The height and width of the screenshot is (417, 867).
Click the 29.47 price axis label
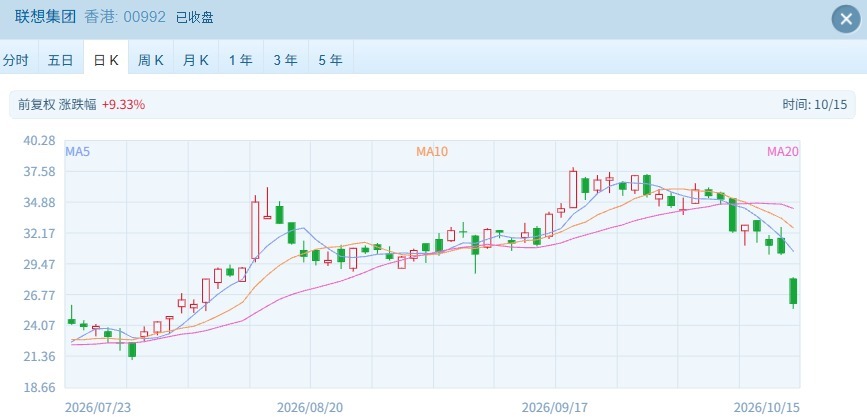(39, 264)
